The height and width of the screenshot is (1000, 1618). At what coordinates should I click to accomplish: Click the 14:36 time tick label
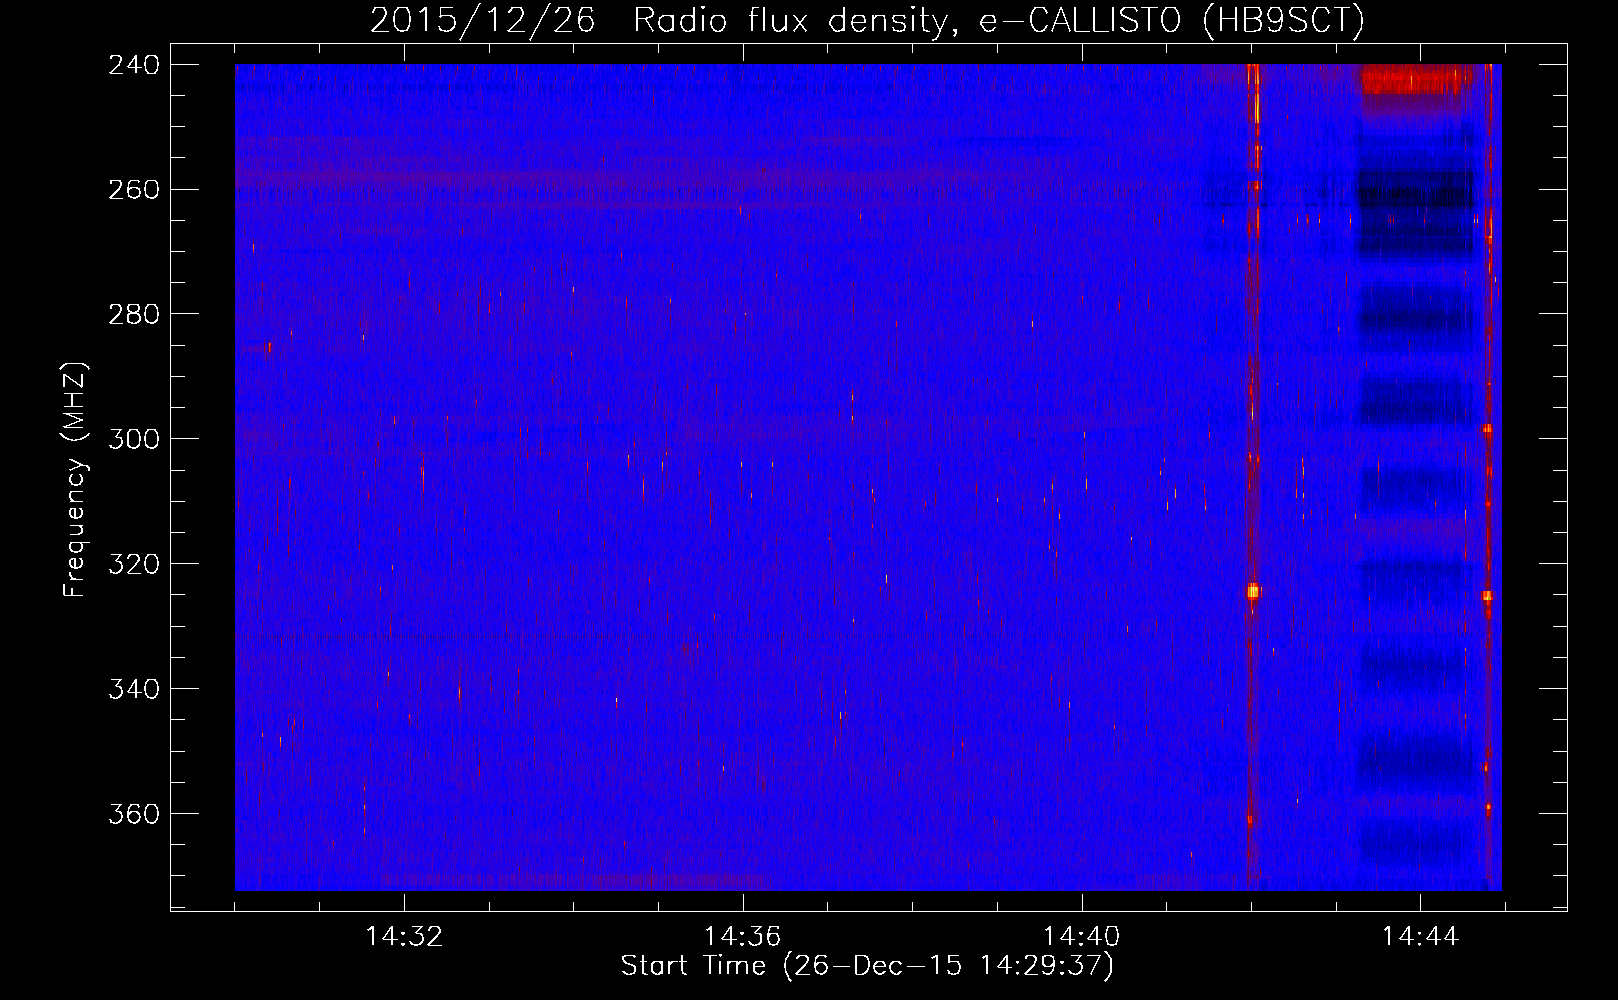pyautogui.click(x=743, y=937)
